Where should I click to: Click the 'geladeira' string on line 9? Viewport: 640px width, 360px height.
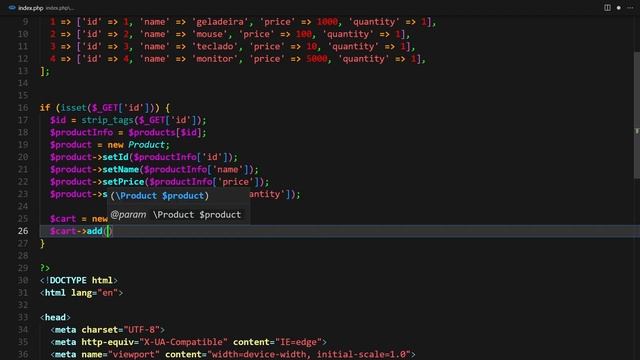(x=220, y=22)
